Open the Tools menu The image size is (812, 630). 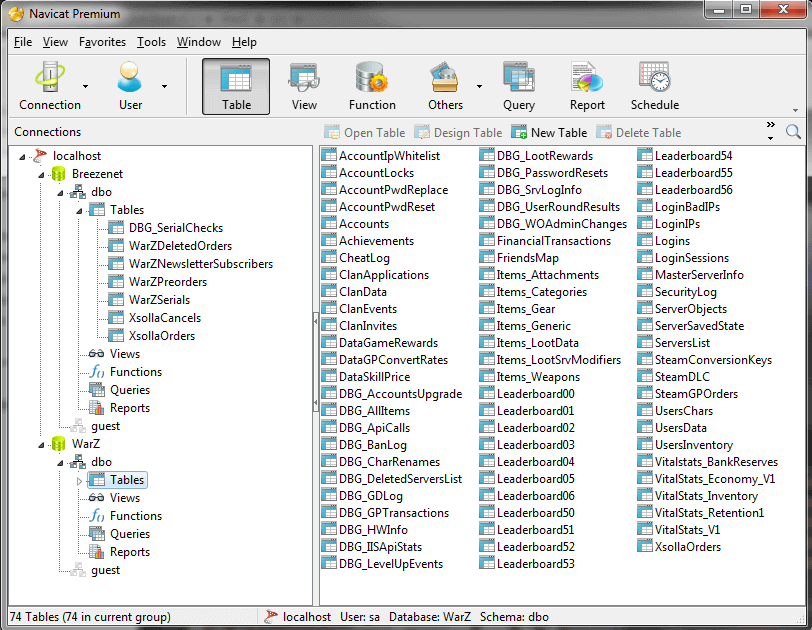(x=151, y=42)
